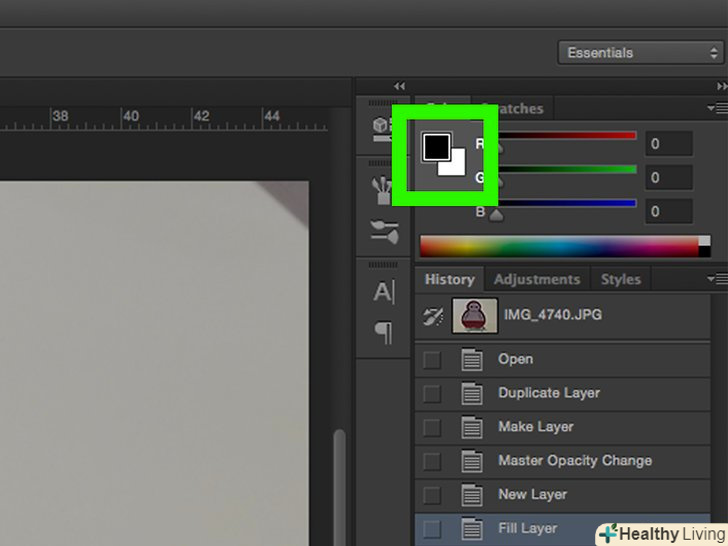
Task: Open the 3D panel icon
Action: (382, 126)
